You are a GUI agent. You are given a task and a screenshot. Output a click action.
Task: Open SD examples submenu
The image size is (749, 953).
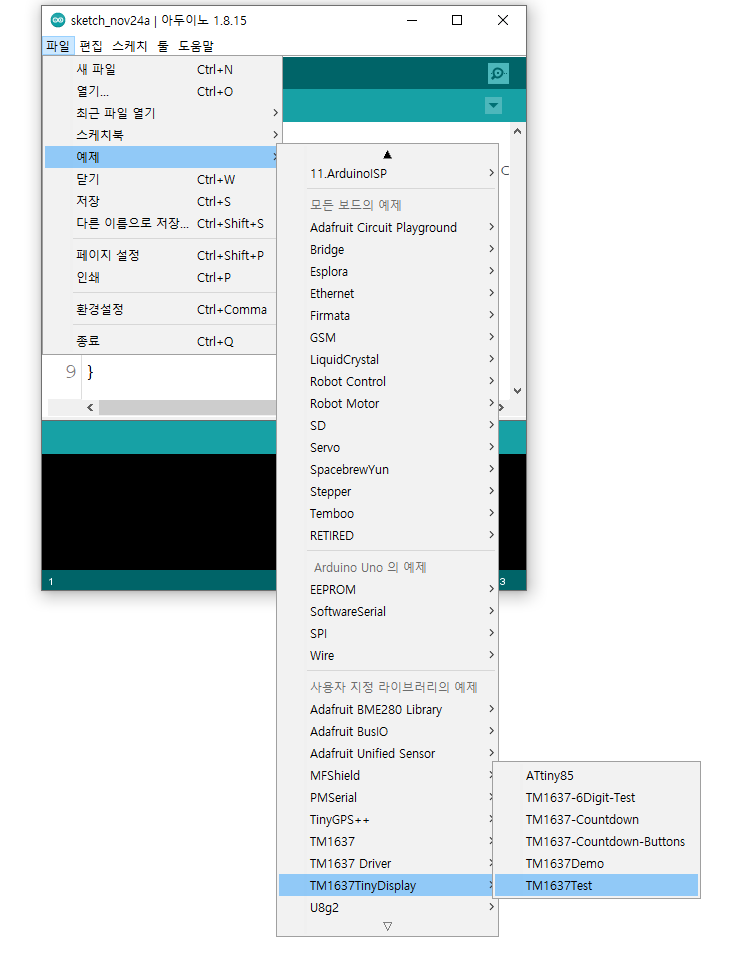pos(388,425)
